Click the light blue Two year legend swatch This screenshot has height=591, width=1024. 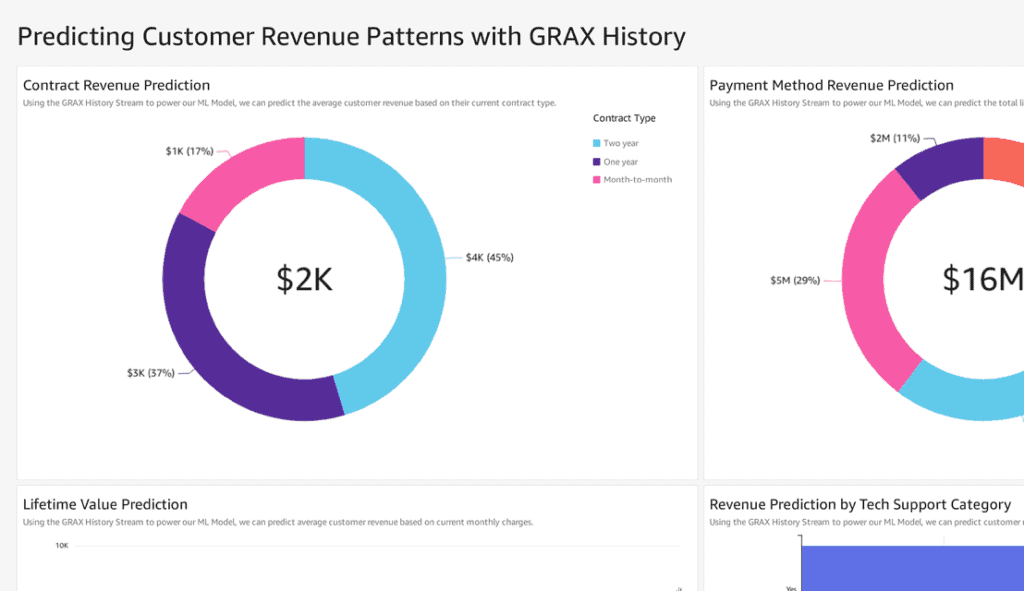(x=596, y=143)
